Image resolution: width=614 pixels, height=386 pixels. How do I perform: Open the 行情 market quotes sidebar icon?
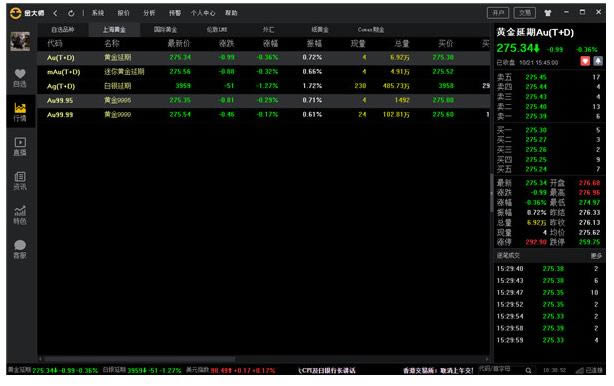tap(20, 112)
